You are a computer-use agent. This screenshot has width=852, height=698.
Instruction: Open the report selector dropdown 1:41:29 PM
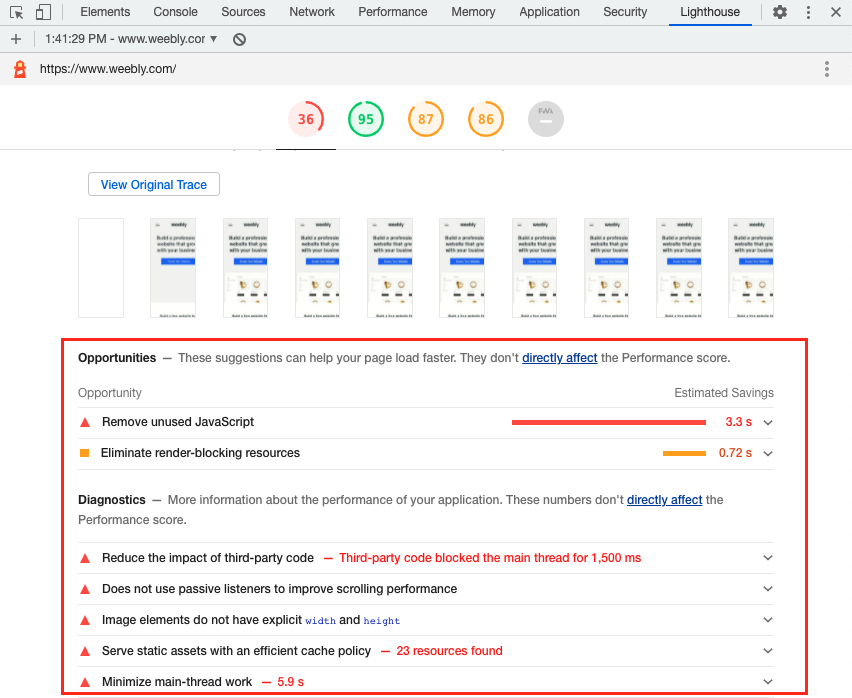click(x=131, y=39)
